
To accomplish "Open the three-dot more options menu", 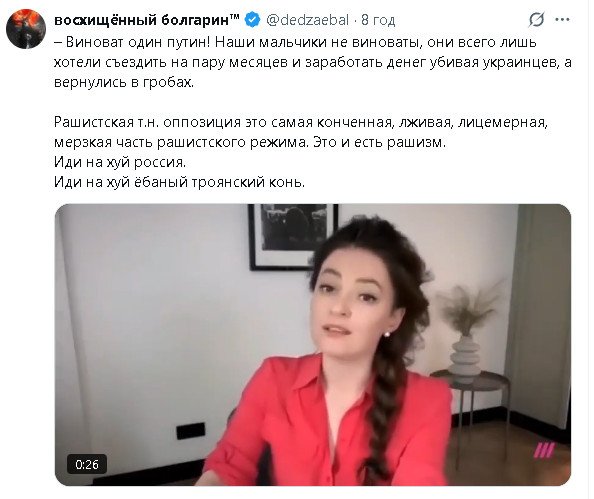I will [x=562, y=20].
